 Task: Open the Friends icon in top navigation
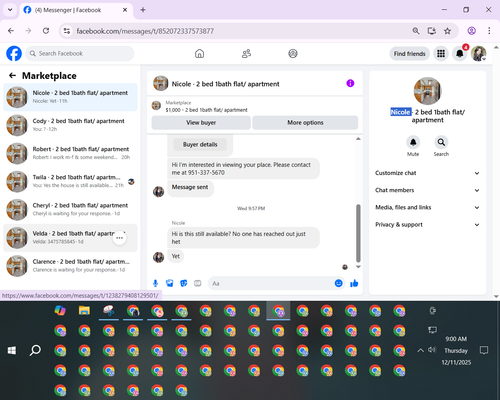246,53
